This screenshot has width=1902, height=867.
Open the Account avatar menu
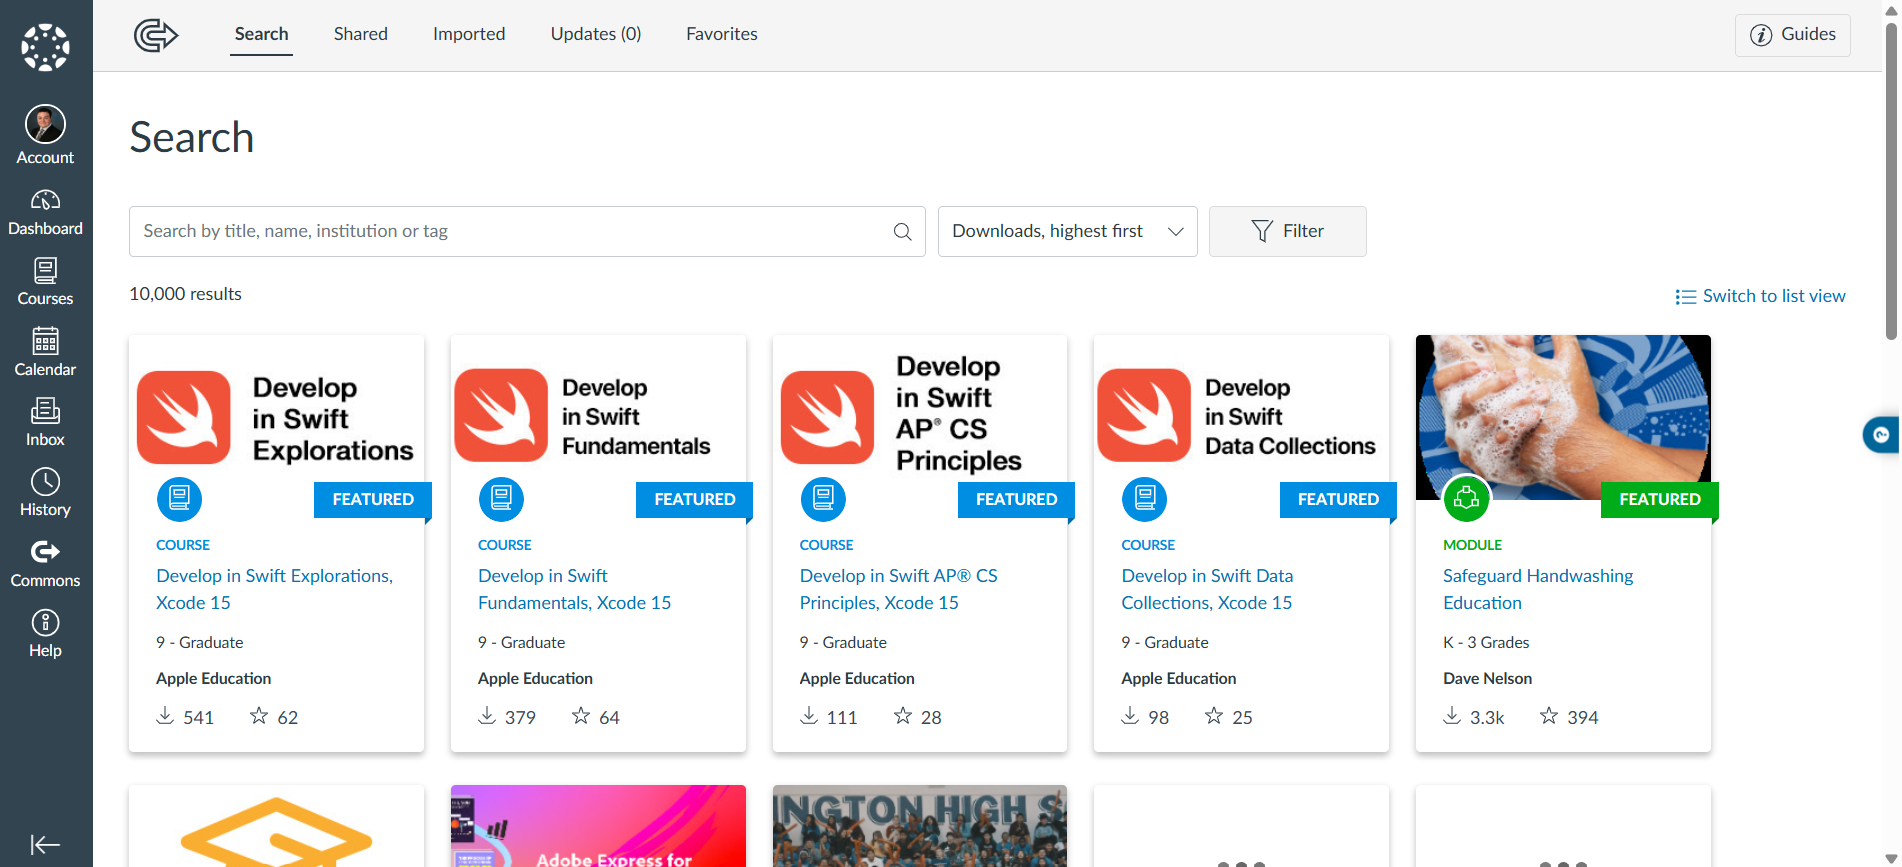45,135
